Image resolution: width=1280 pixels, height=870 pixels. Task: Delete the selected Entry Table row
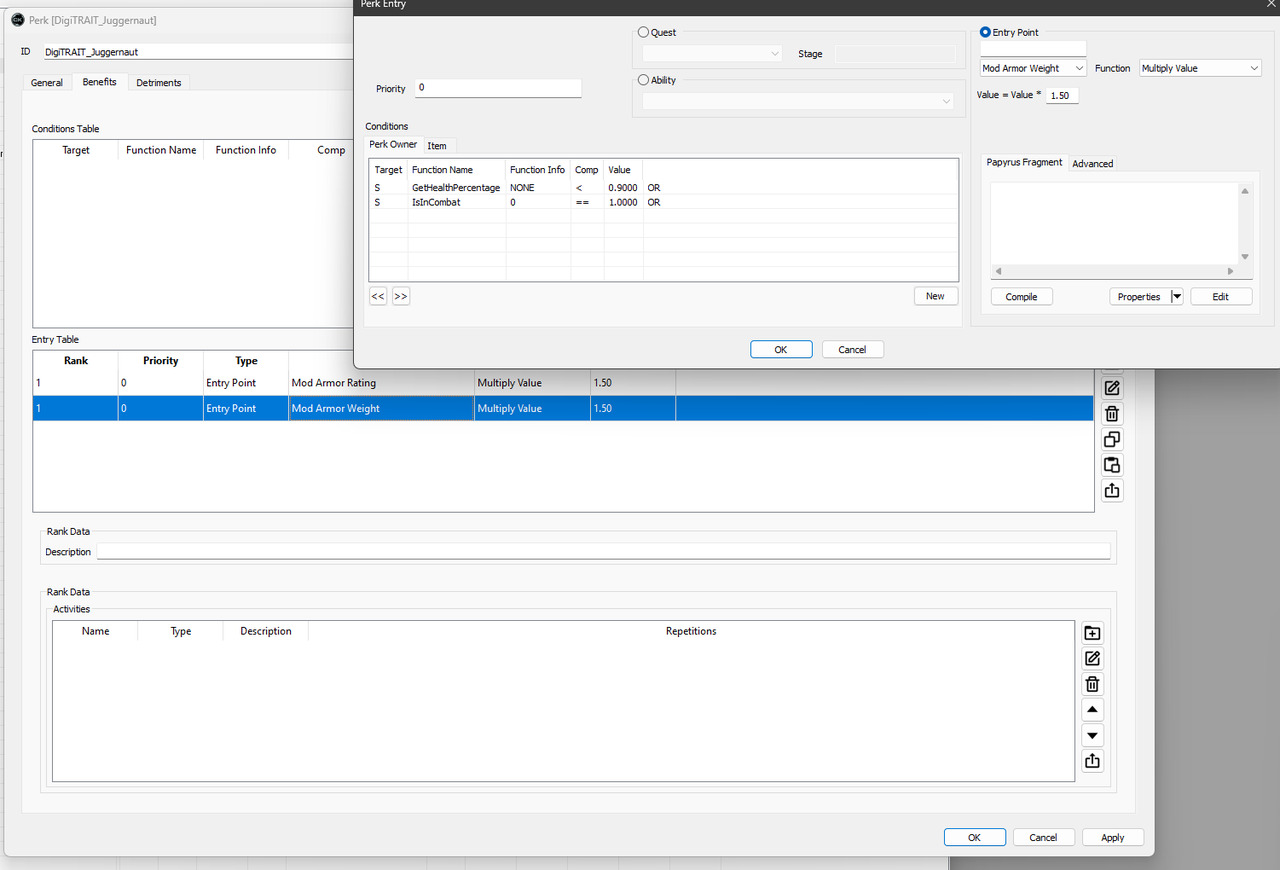(1112, 414)
